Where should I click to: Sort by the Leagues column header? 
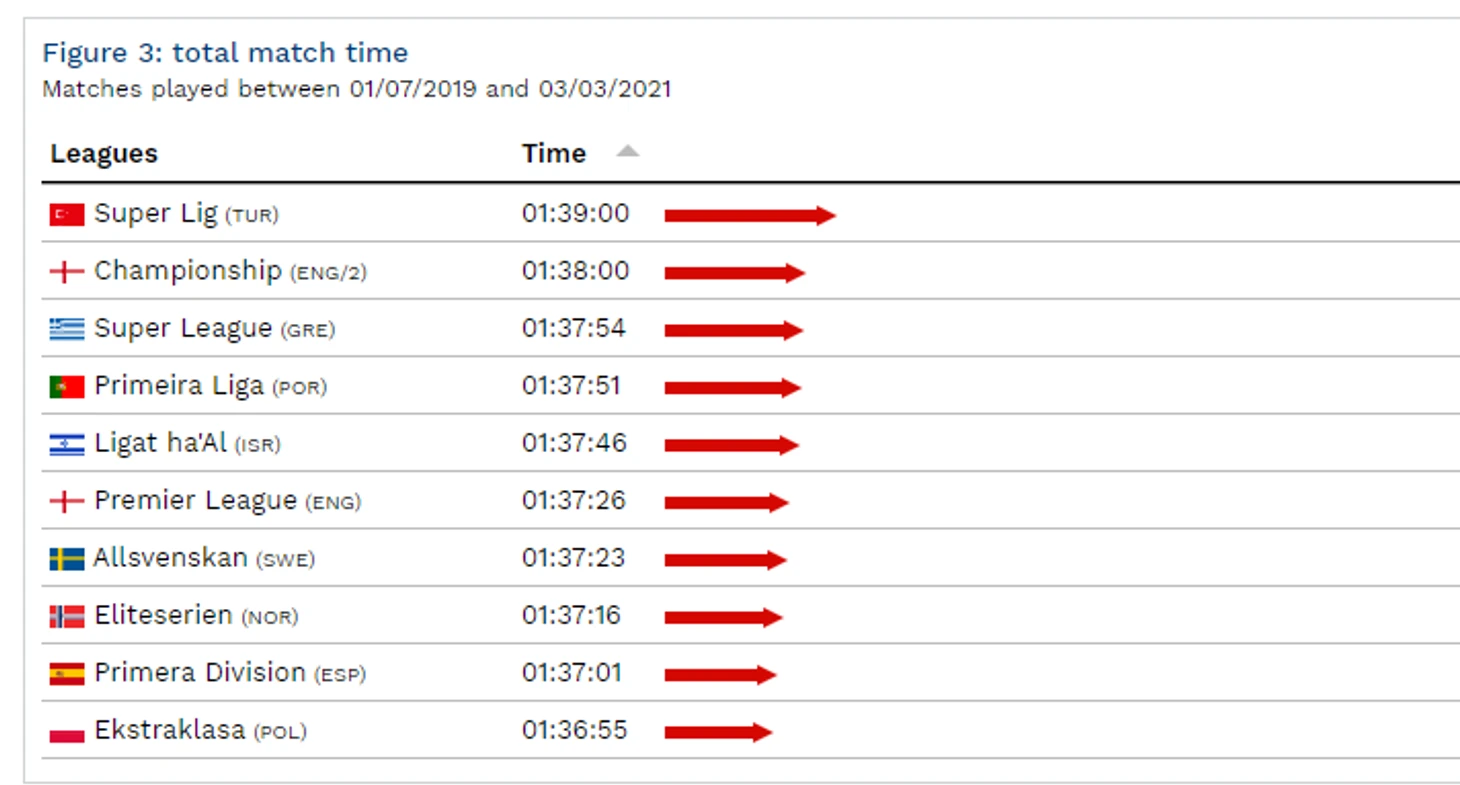[x=104, y=154]
